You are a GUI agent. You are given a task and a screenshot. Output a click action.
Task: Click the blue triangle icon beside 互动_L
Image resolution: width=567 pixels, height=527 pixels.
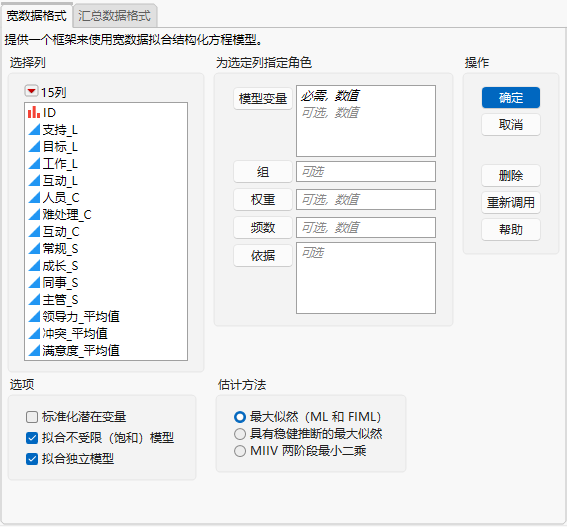coord(34,180)
